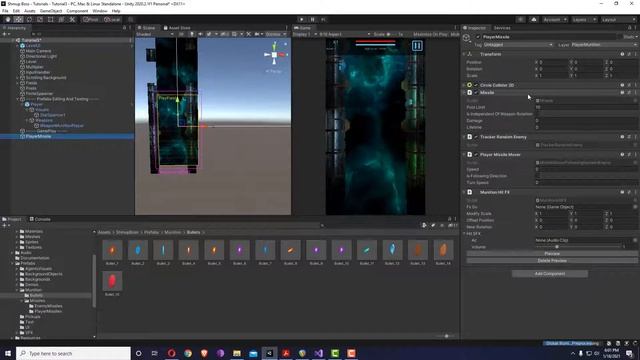Image resolution: width=640 pixels, height=360 pixels.
Task: Collapse Prefabs Editing And Testing object
Action: click(x=18, y=99)
